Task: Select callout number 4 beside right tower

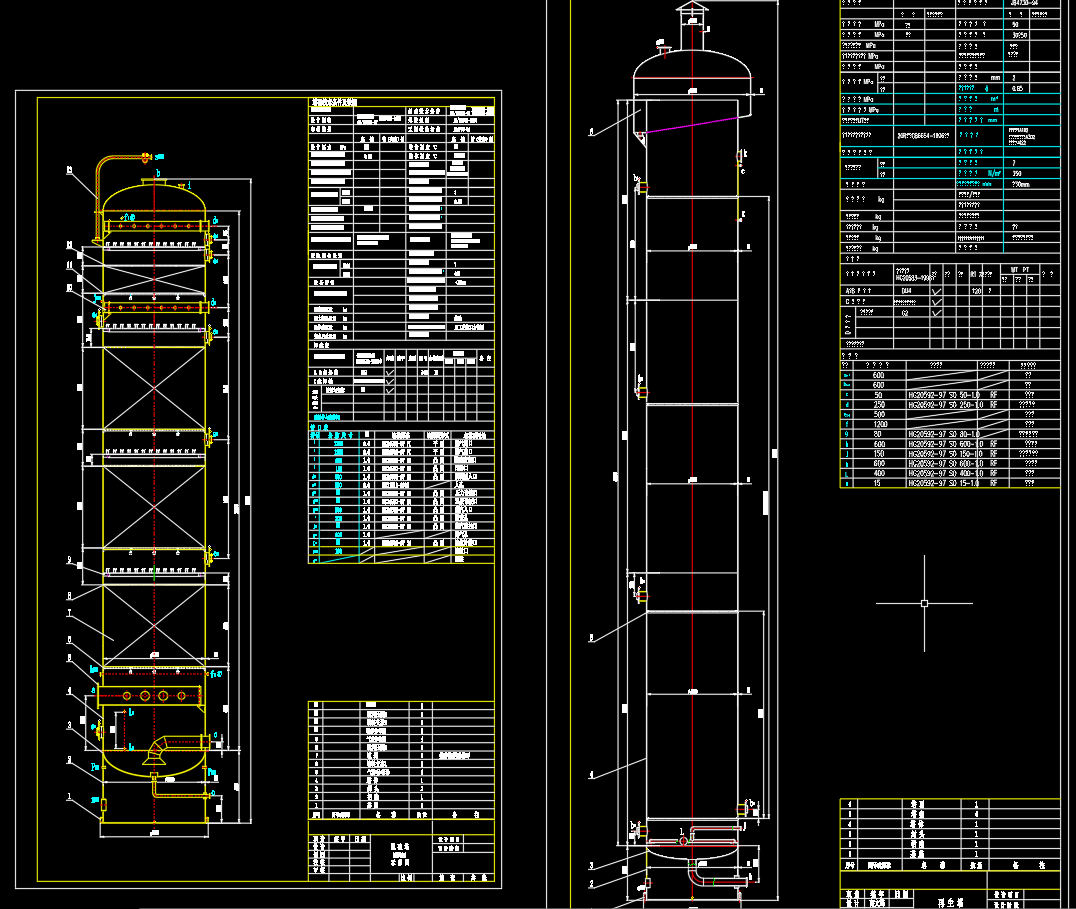Action: pyautogui.click(x=591, y=775)
